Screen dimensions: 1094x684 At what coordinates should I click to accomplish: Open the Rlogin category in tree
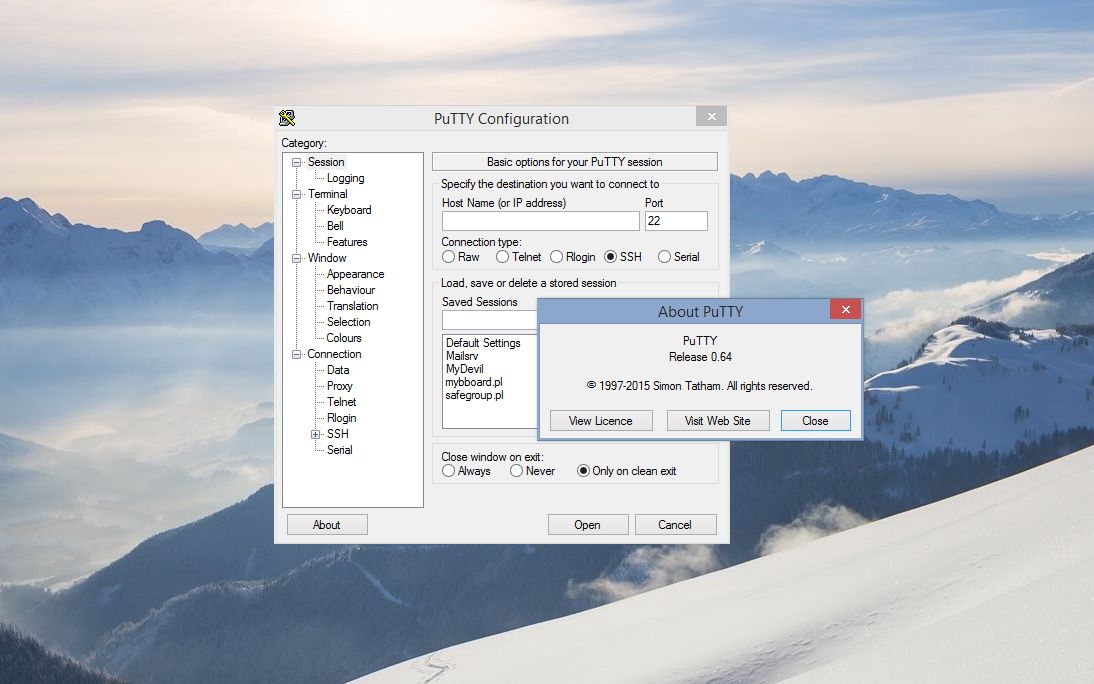tap(341, 419)
